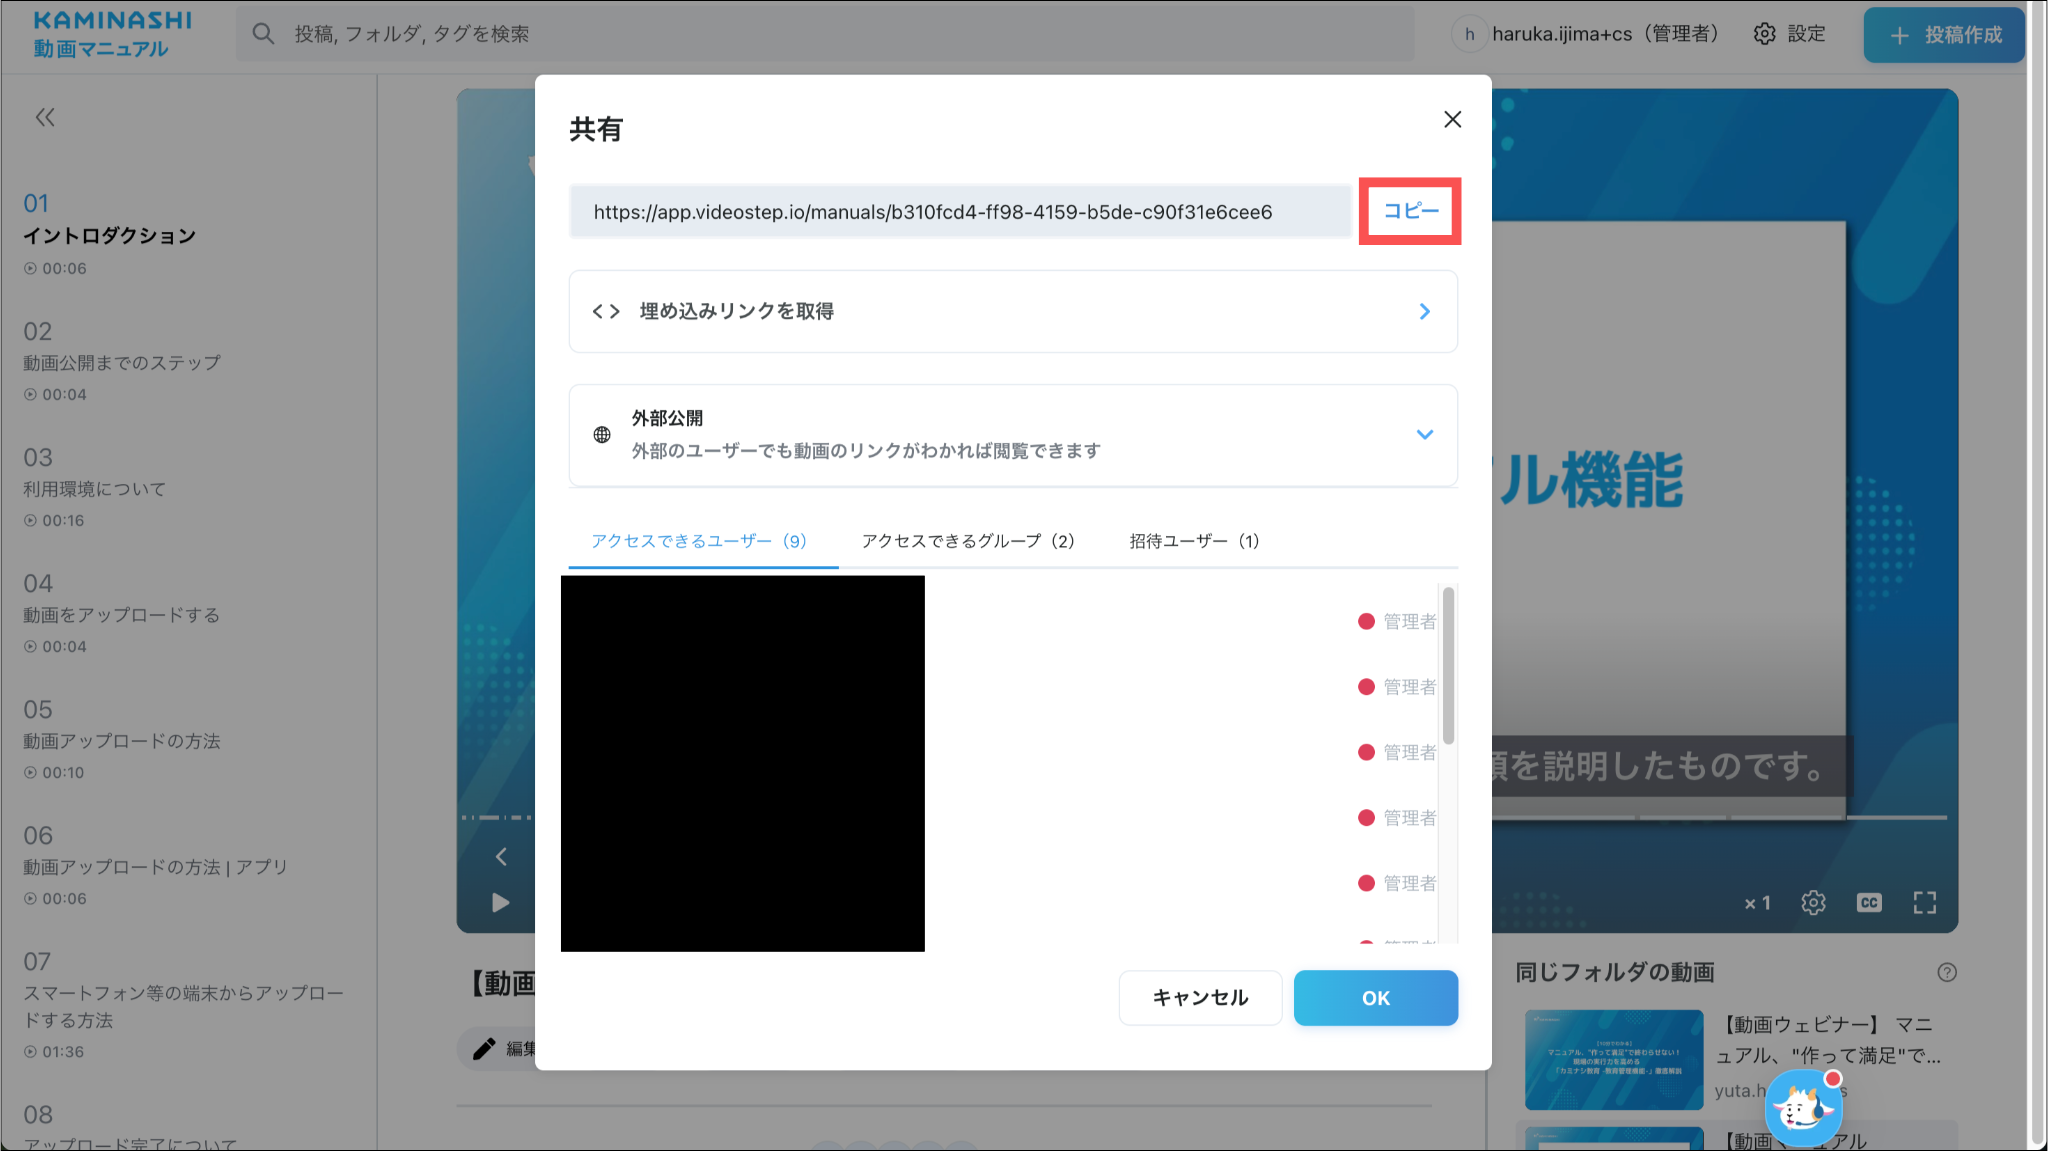Click the コピー button to copy link
Viewport: 2048px width, 1151px height.
[1410, 211]
